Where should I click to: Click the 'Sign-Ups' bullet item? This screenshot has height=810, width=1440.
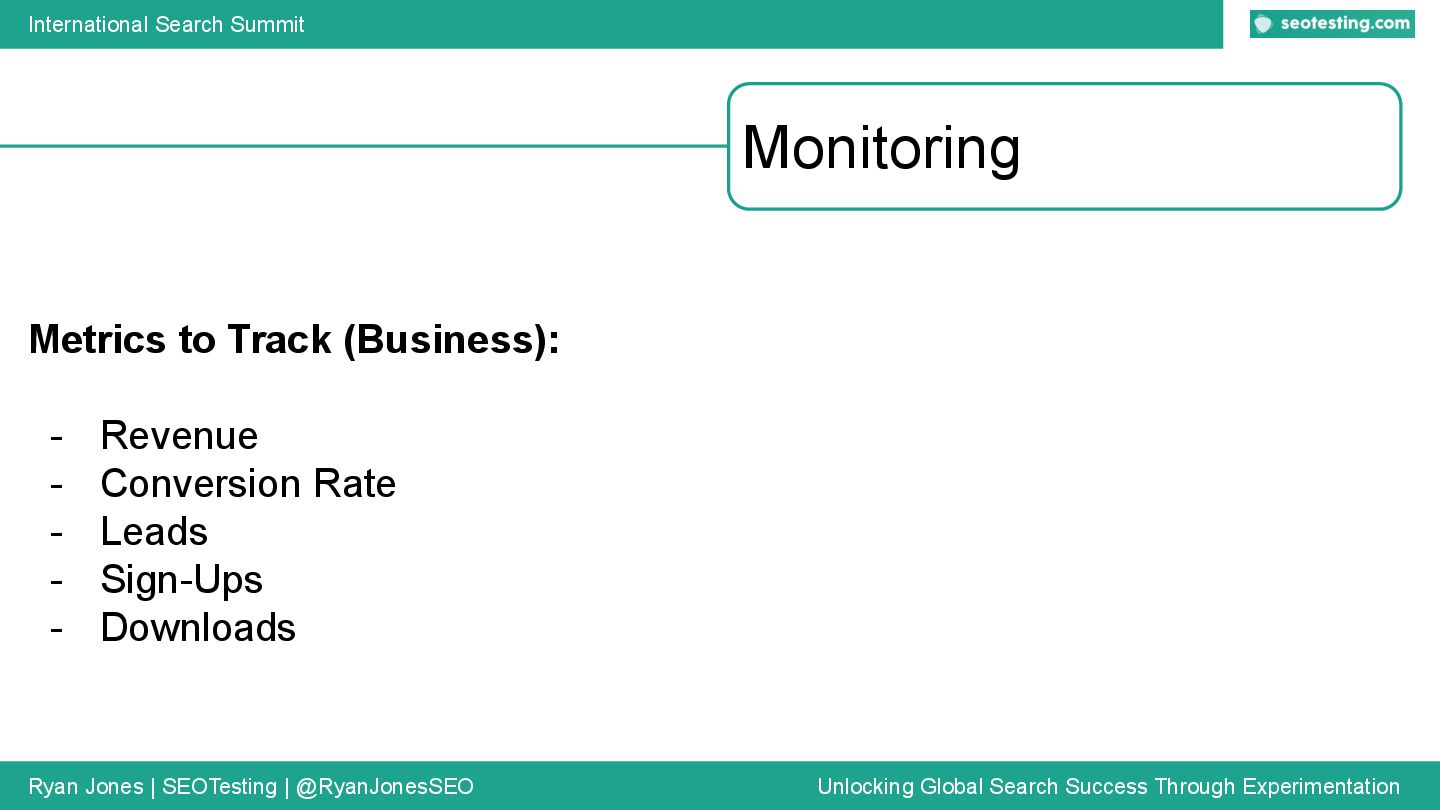181,580
